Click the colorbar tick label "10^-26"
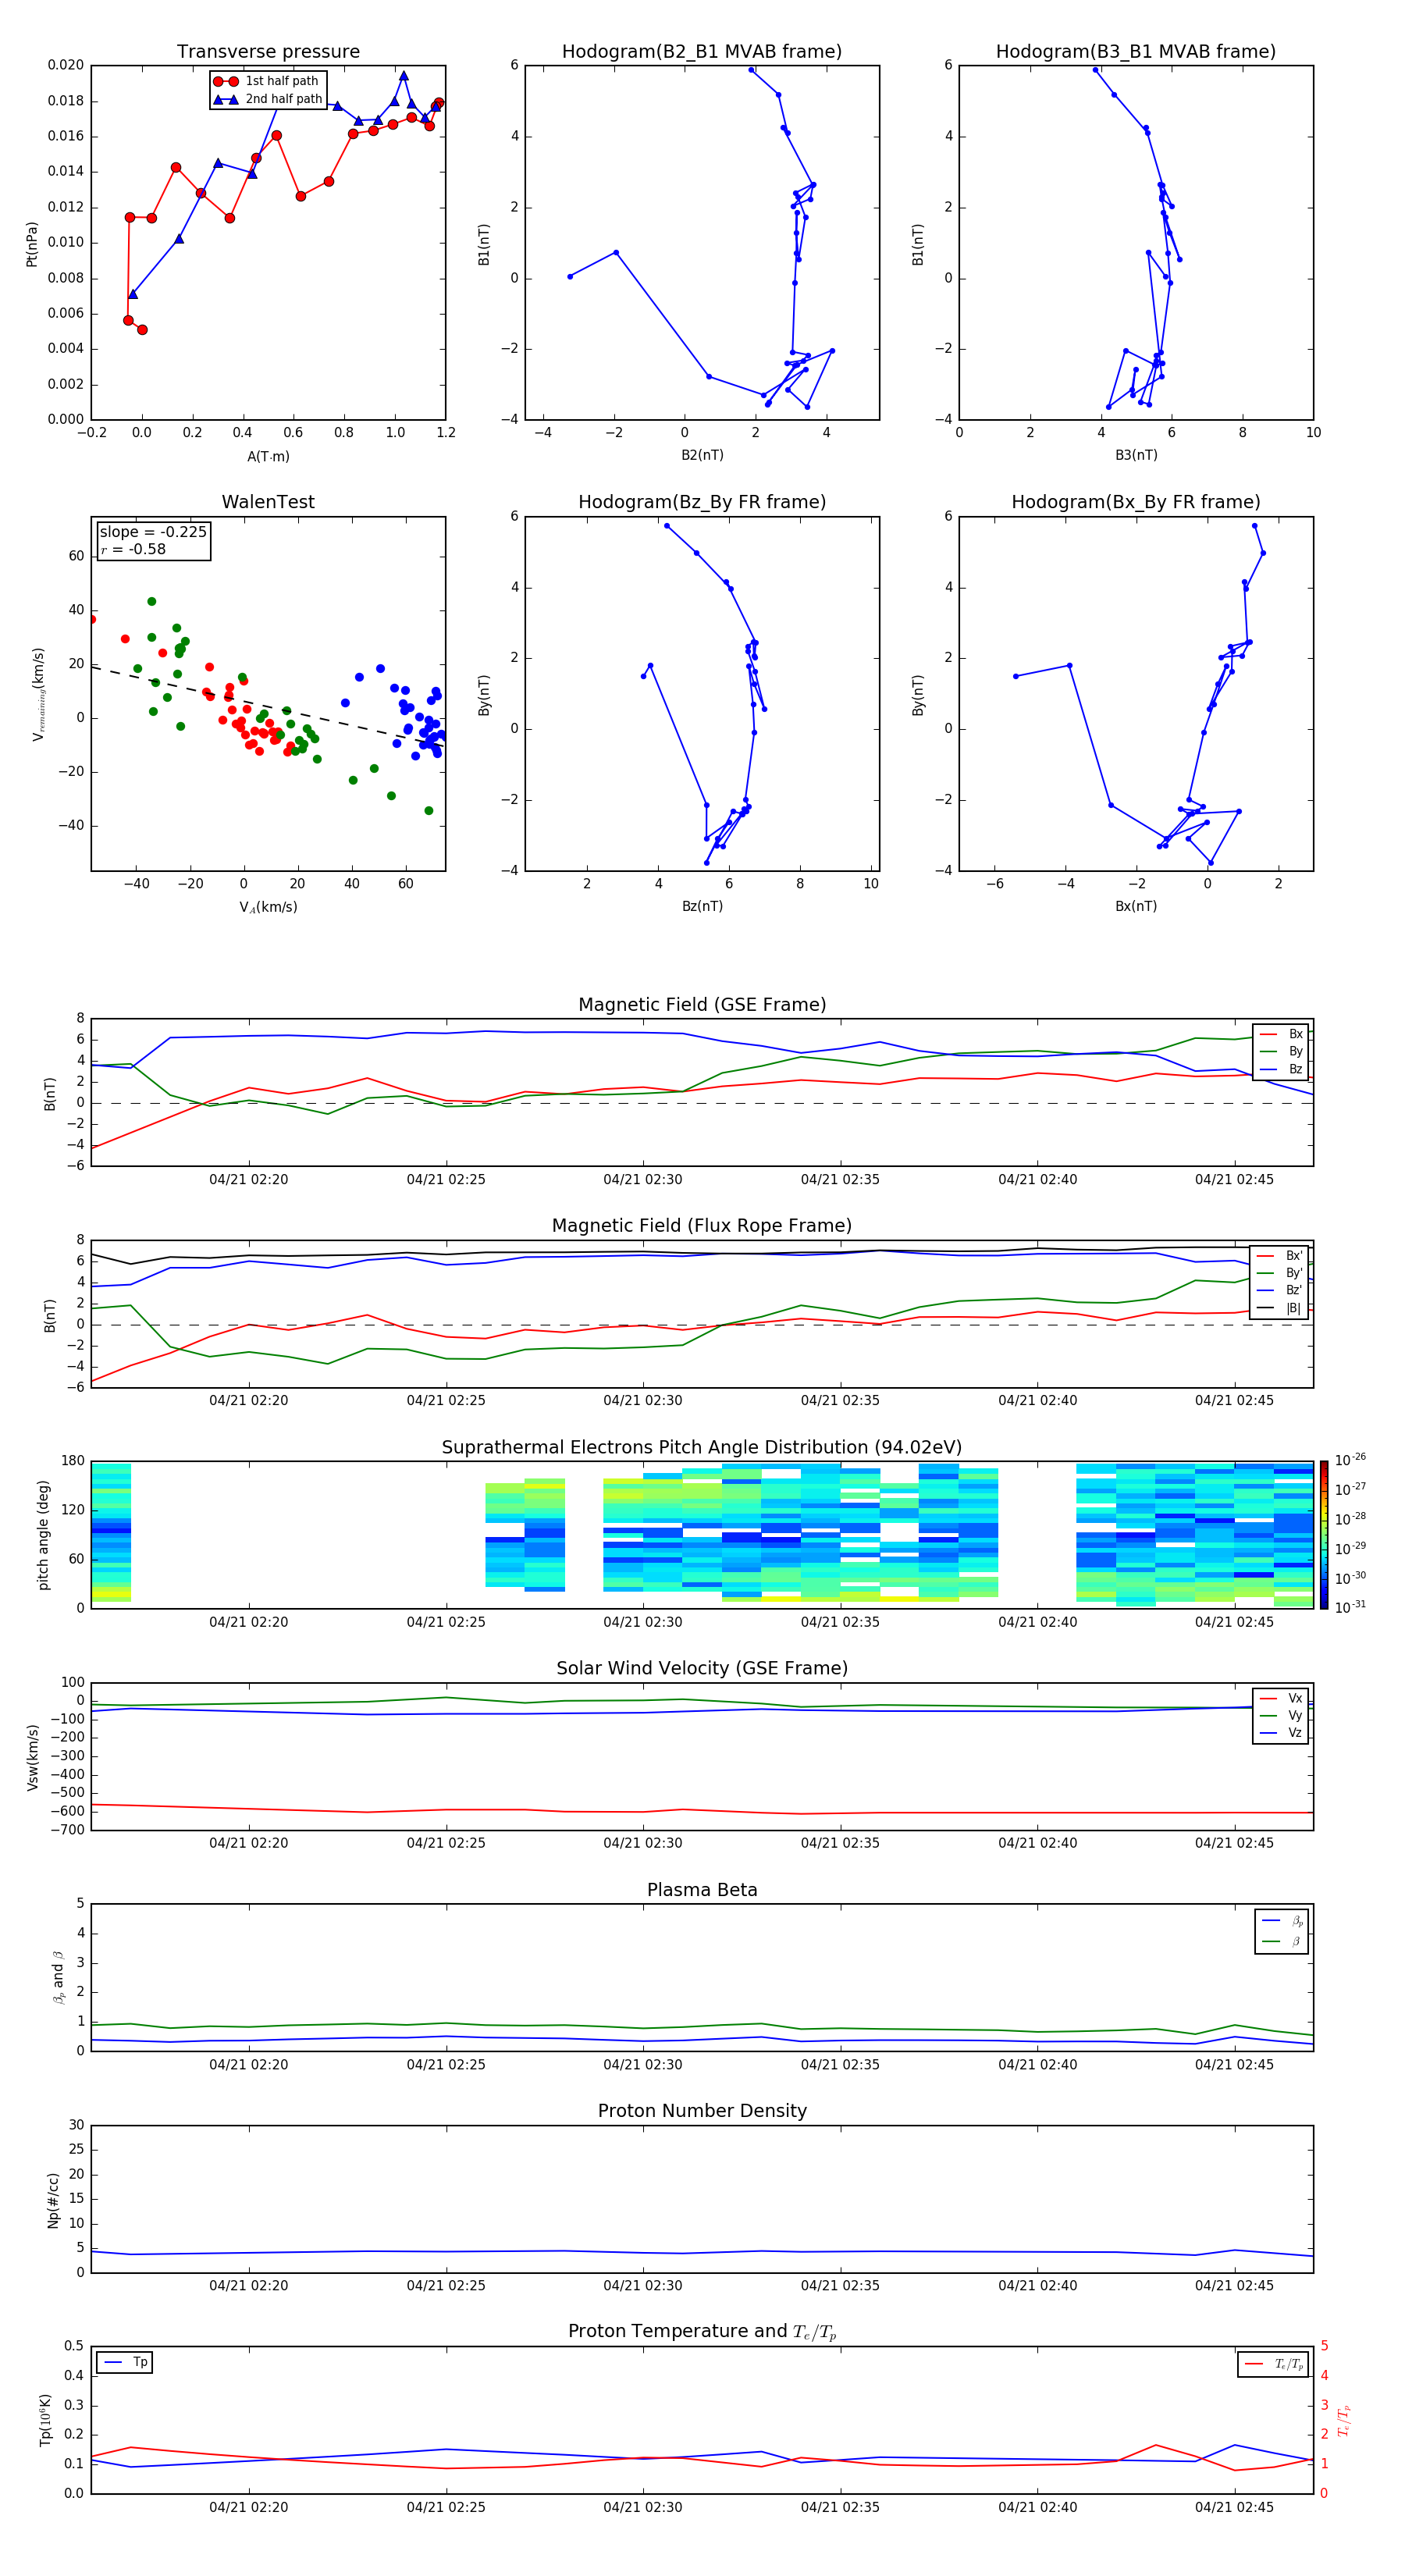 click(1350, 1460)
